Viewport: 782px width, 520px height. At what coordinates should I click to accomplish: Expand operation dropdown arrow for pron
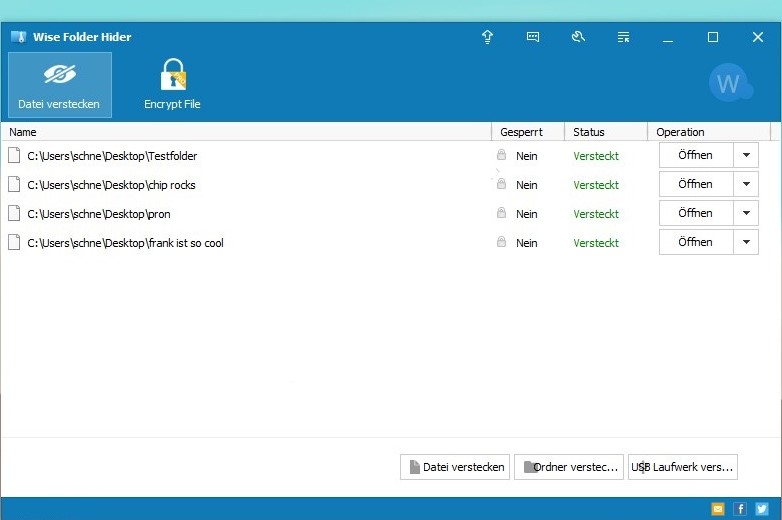746,213
